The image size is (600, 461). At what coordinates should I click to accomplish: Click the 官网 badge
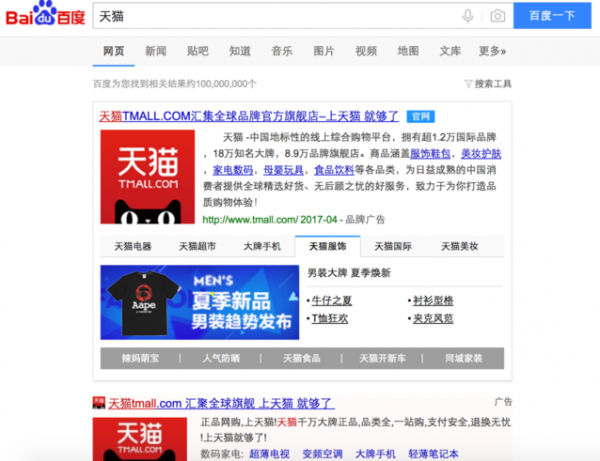pyautogui.click(x=421, y=116)
